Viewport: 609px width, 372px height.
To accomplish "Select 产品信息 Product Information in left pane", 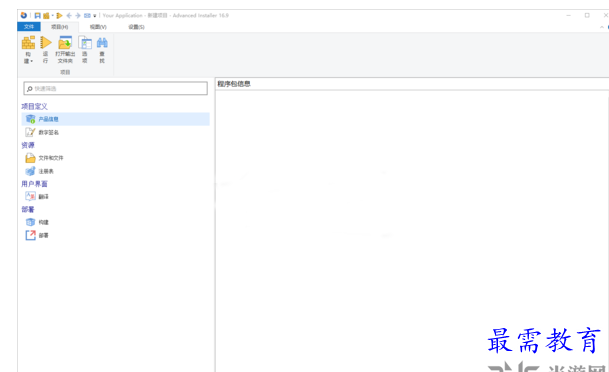I will [115, 119].
